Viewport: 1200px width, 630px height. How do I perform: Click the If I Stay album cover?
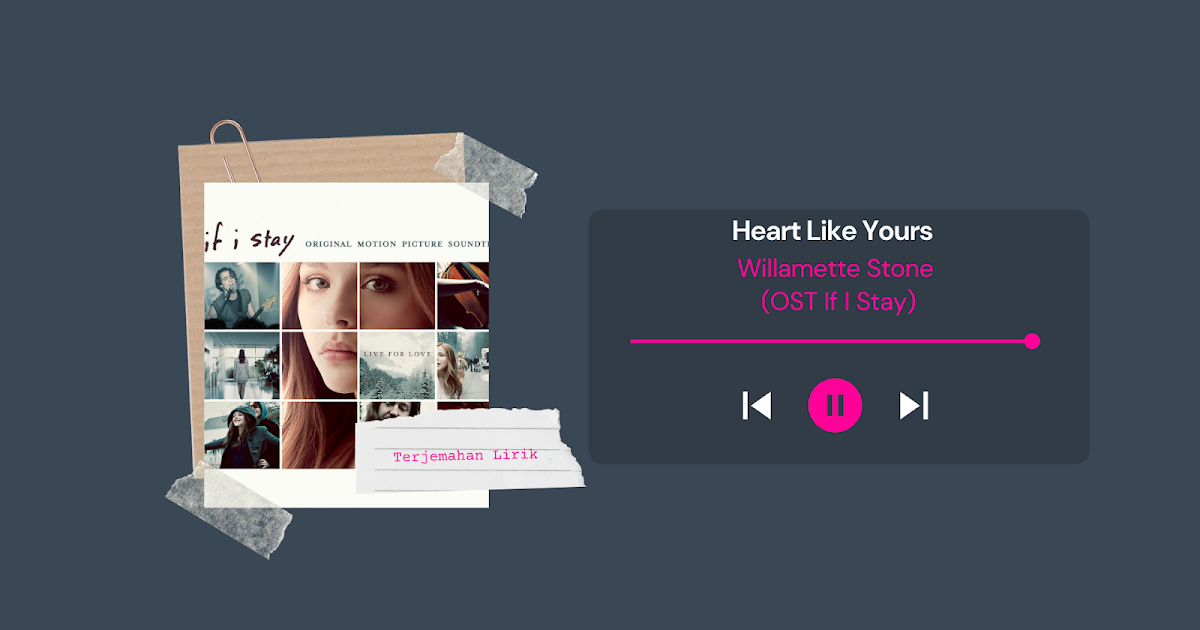pyautogui.click(x=346, y=345)
